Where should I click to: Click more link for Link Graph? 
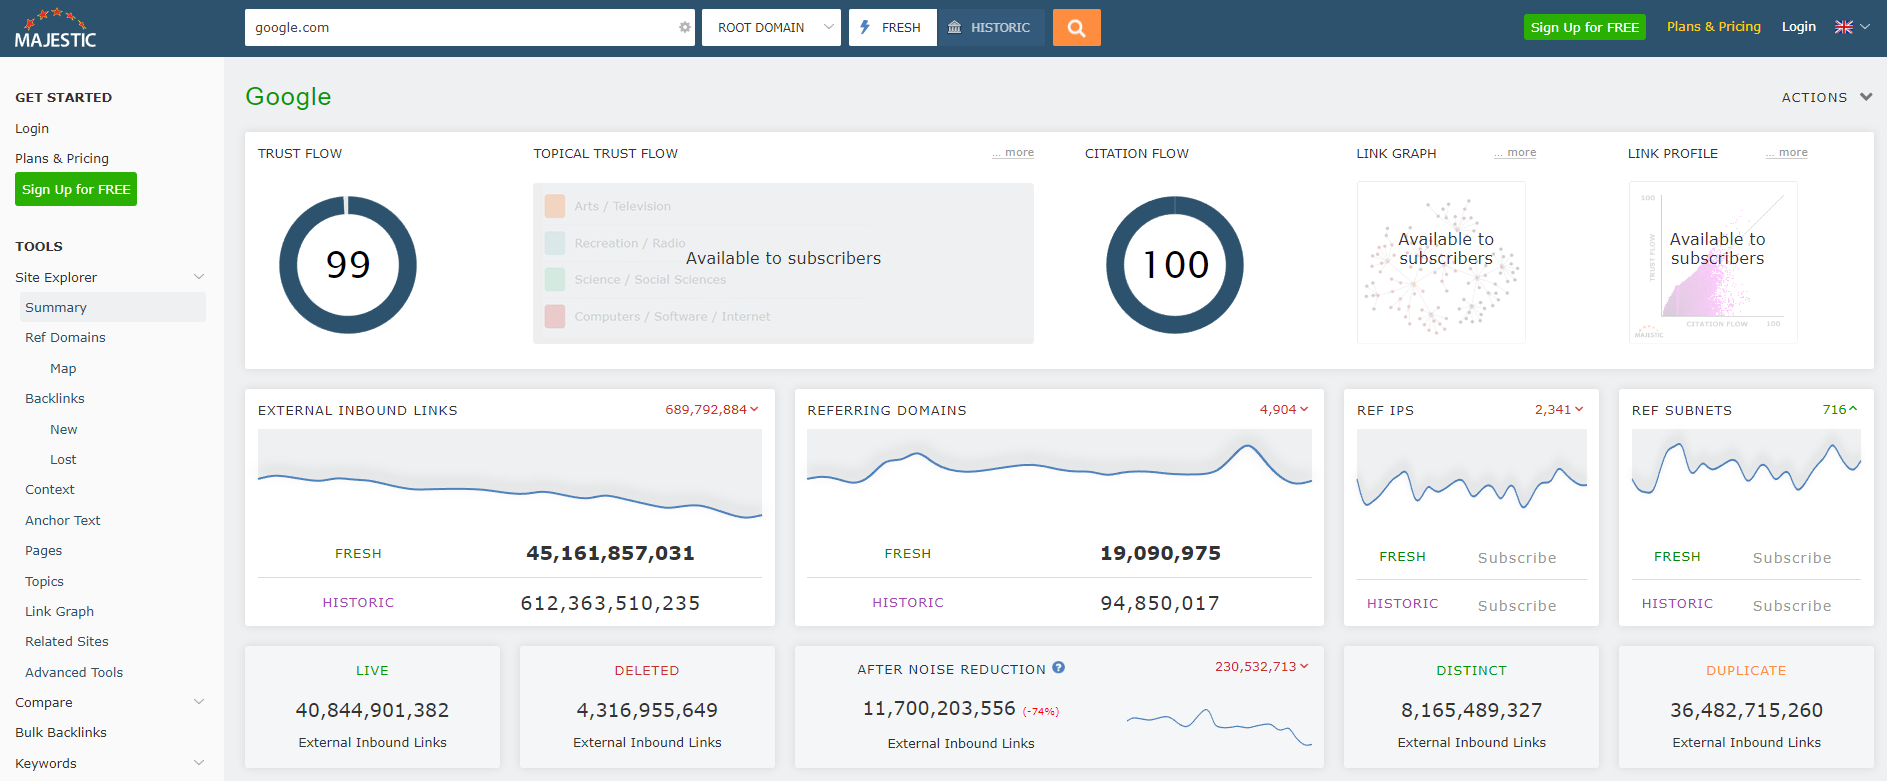coord(1516,153)
